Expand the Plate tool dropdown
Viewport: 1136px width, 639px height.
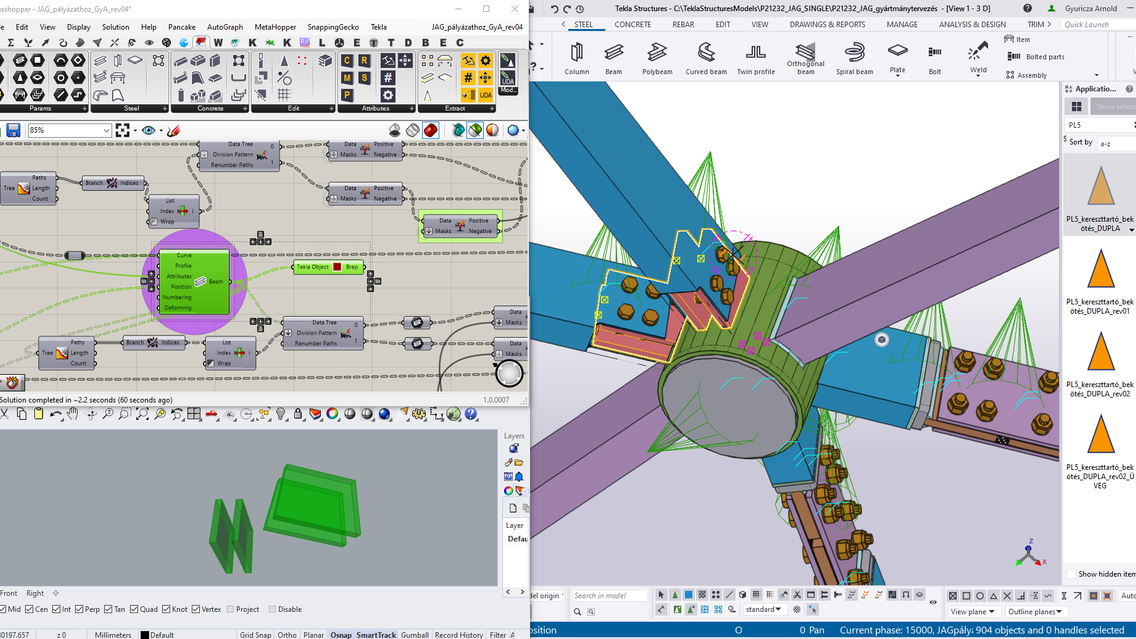tap(897, 76)
